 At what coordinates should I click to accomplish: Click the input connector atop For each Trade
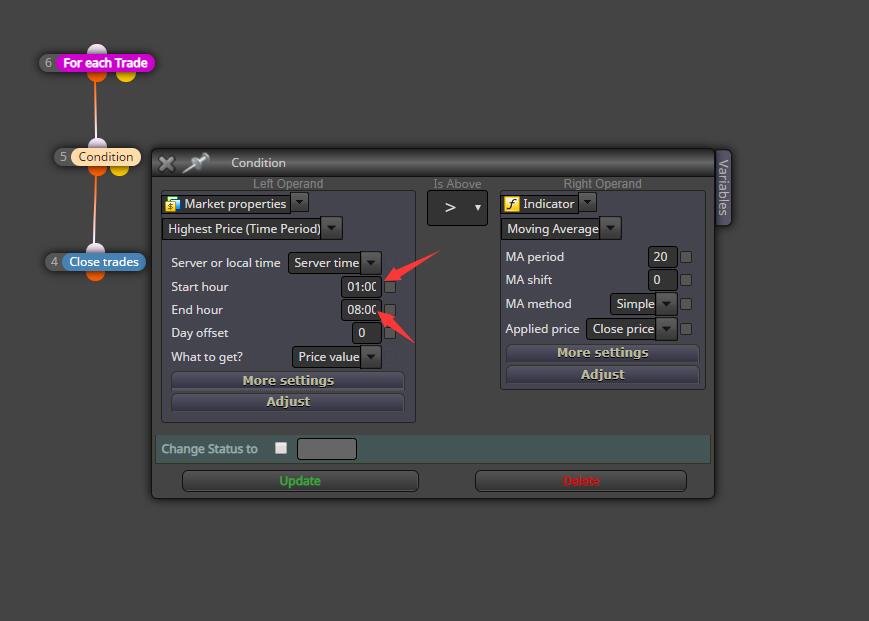97,50
